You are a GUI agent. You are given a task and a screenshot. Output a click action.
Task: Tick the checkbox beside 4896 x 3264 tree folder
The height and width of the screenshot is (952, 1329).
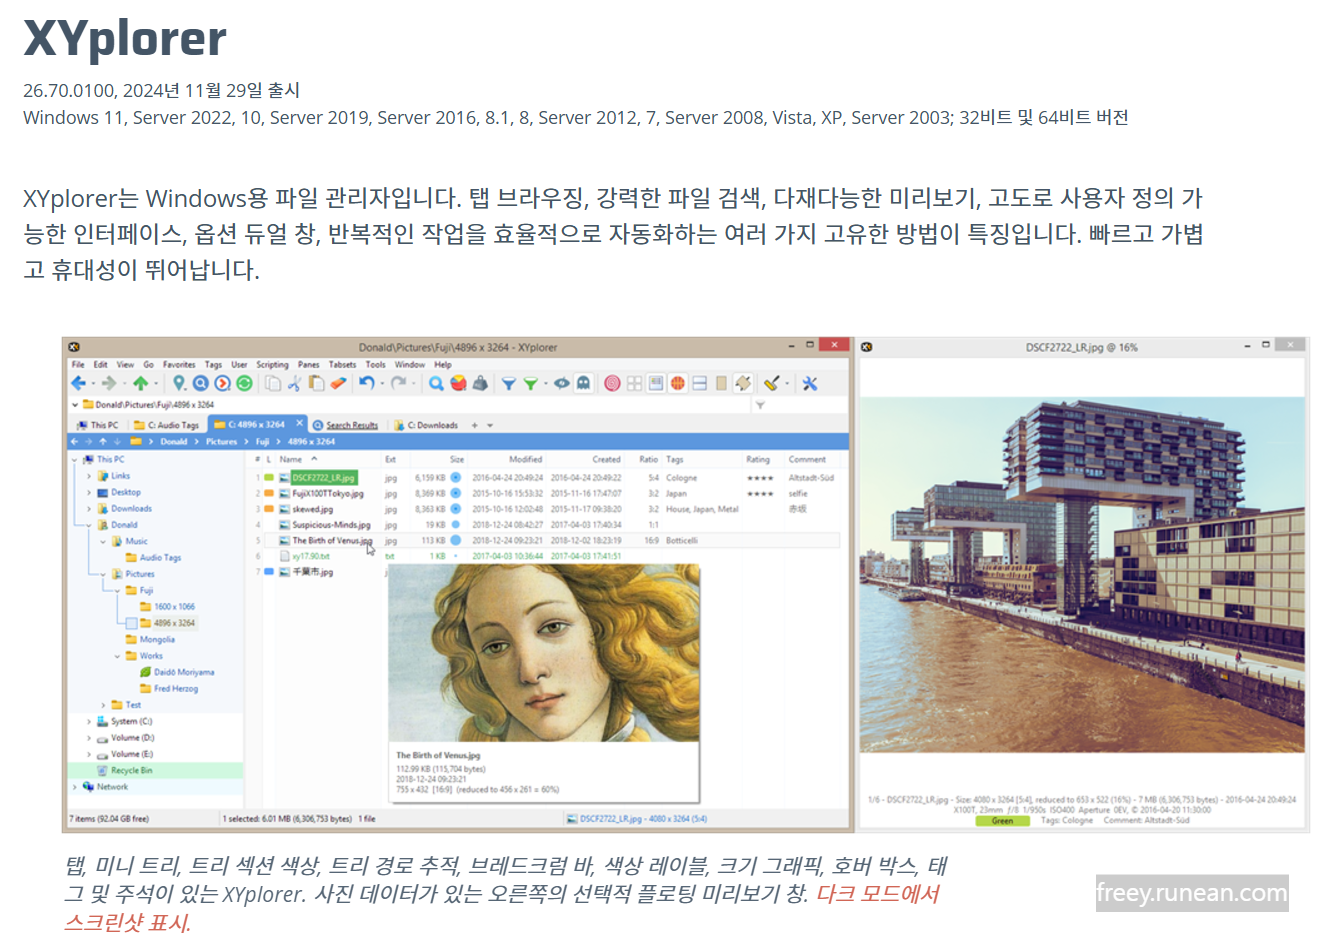132,623
